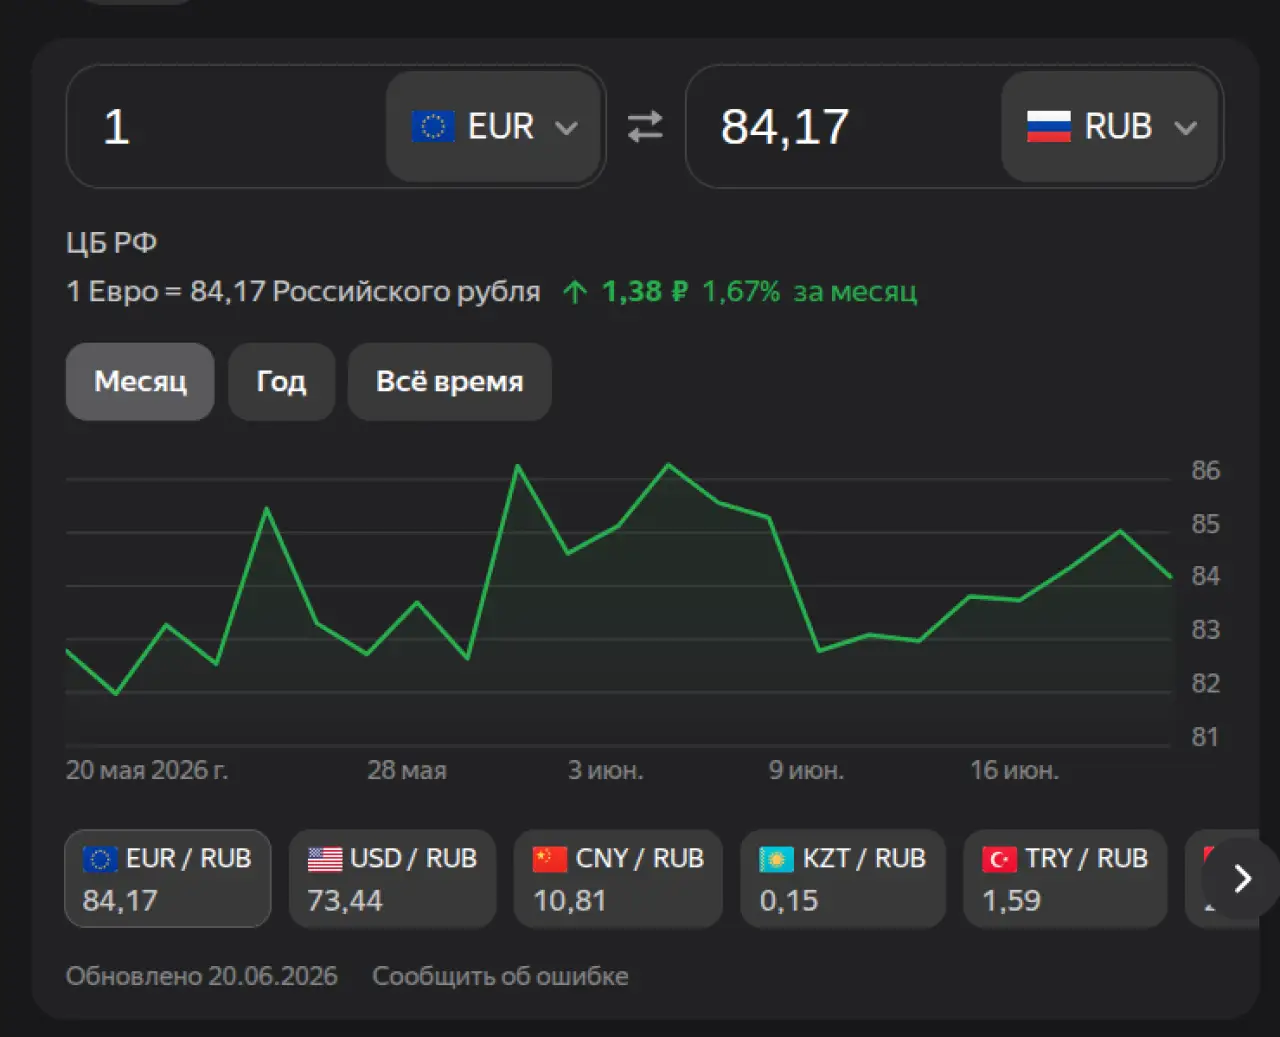Click the Chinese flag on the CNY / RUB card
The image size is (1280, 1037).
[x=550, y=859]
